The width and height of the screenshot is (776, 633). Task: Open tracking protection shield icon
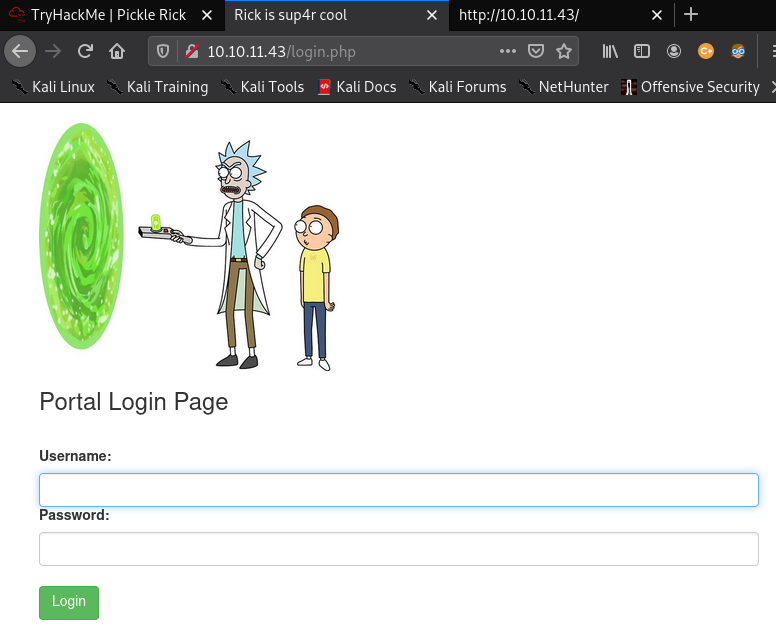point(163,51)
